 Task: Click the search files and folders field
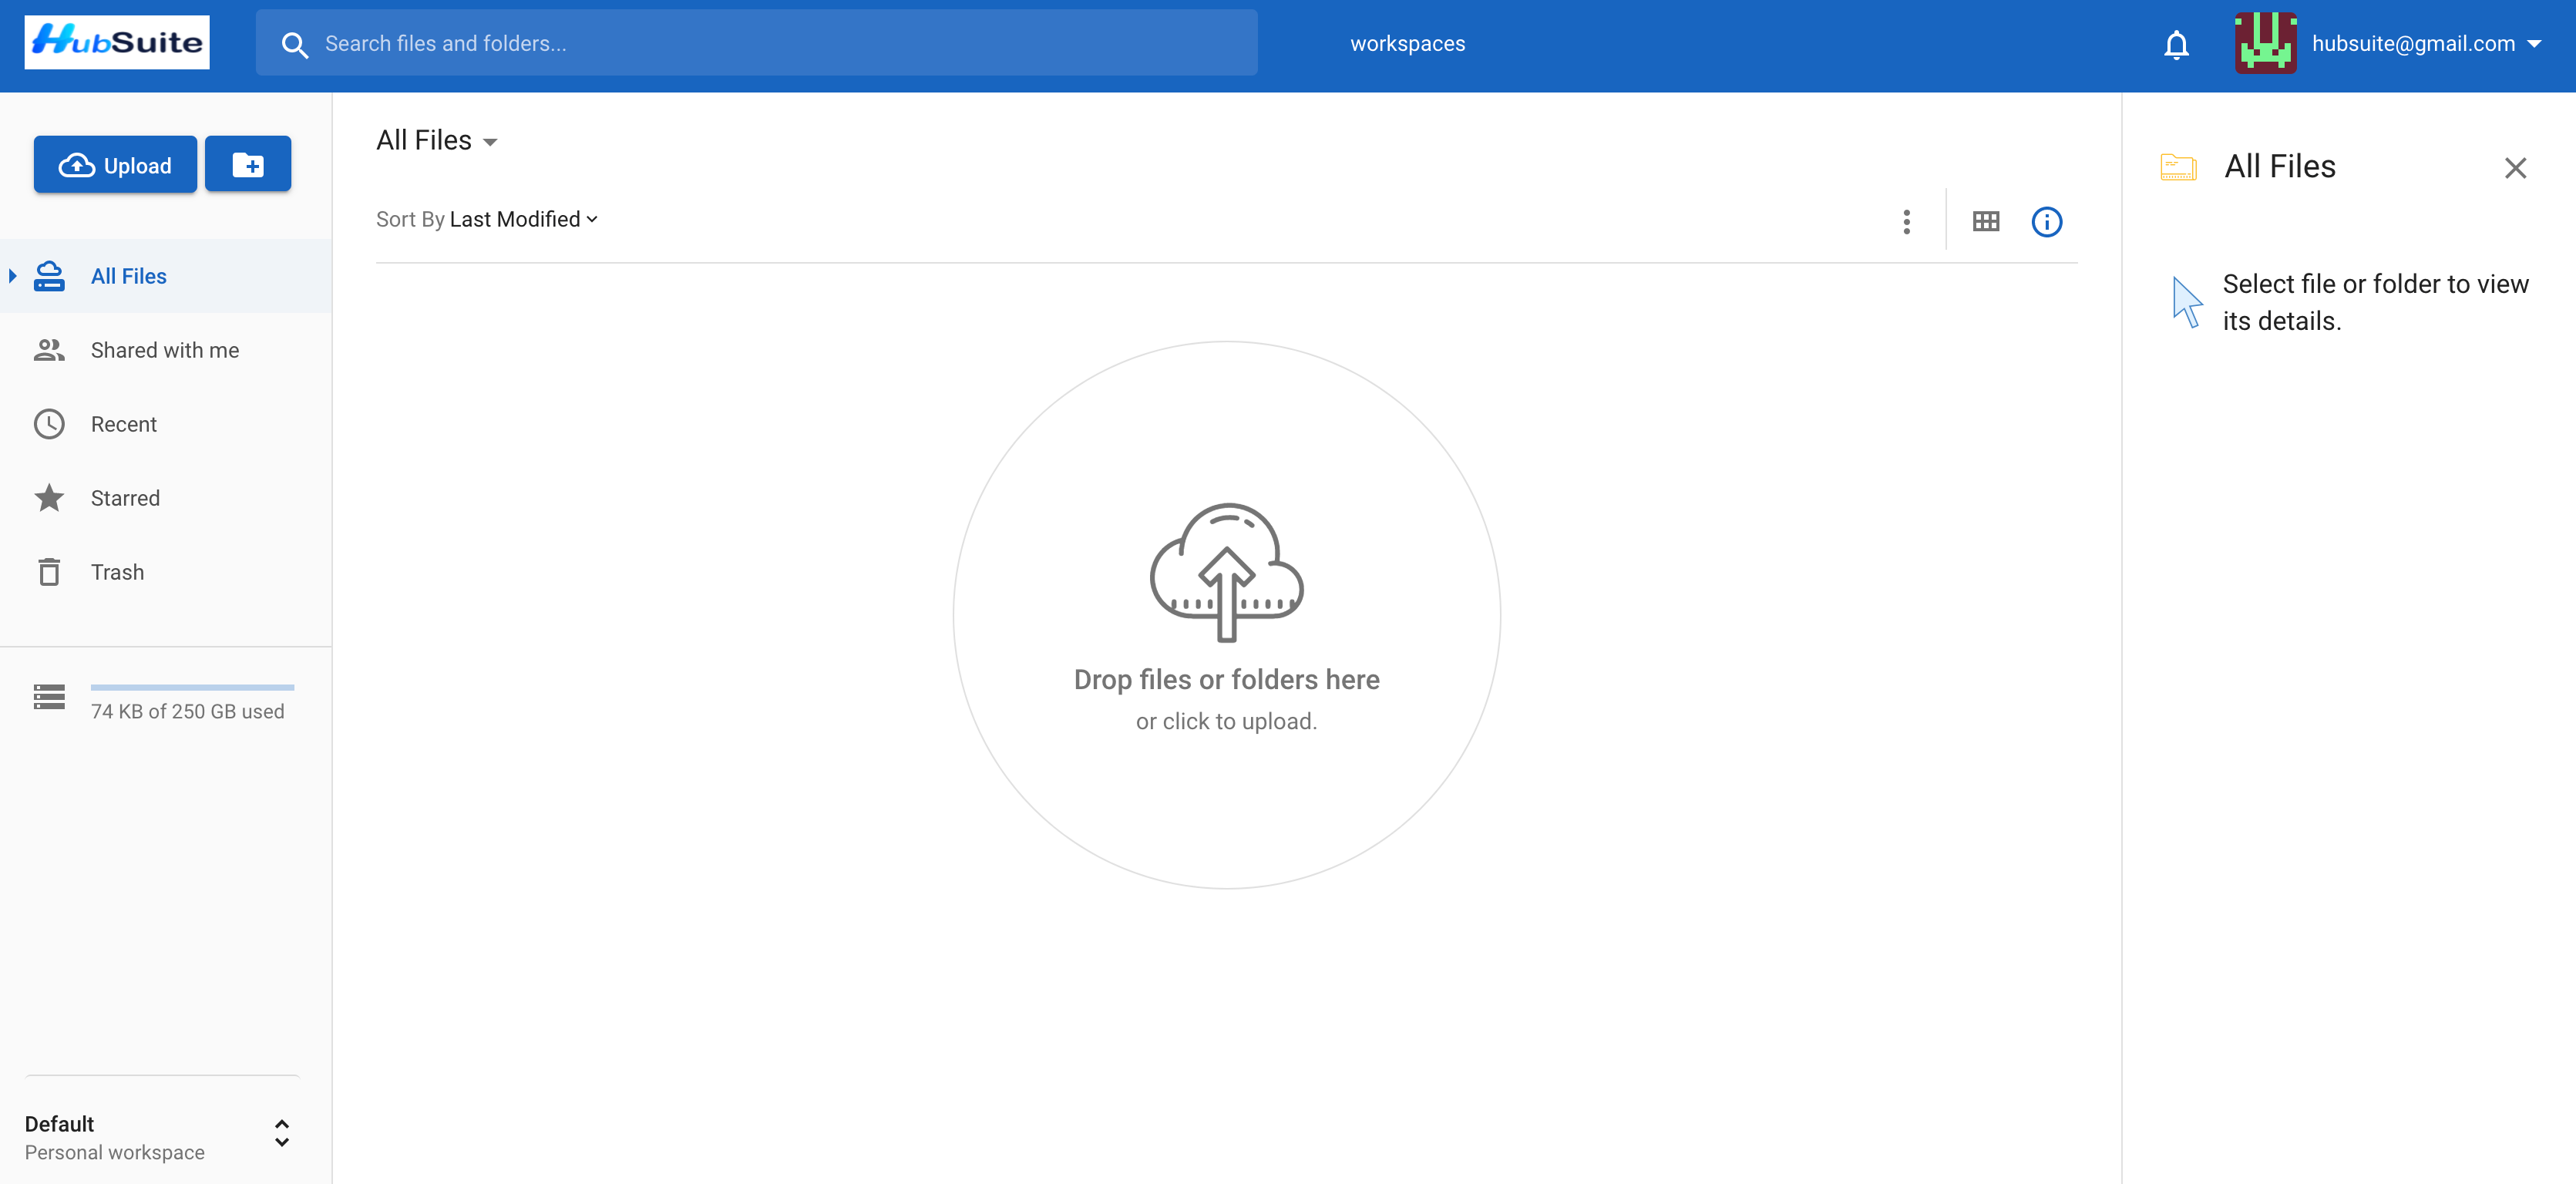click(759, 42)
